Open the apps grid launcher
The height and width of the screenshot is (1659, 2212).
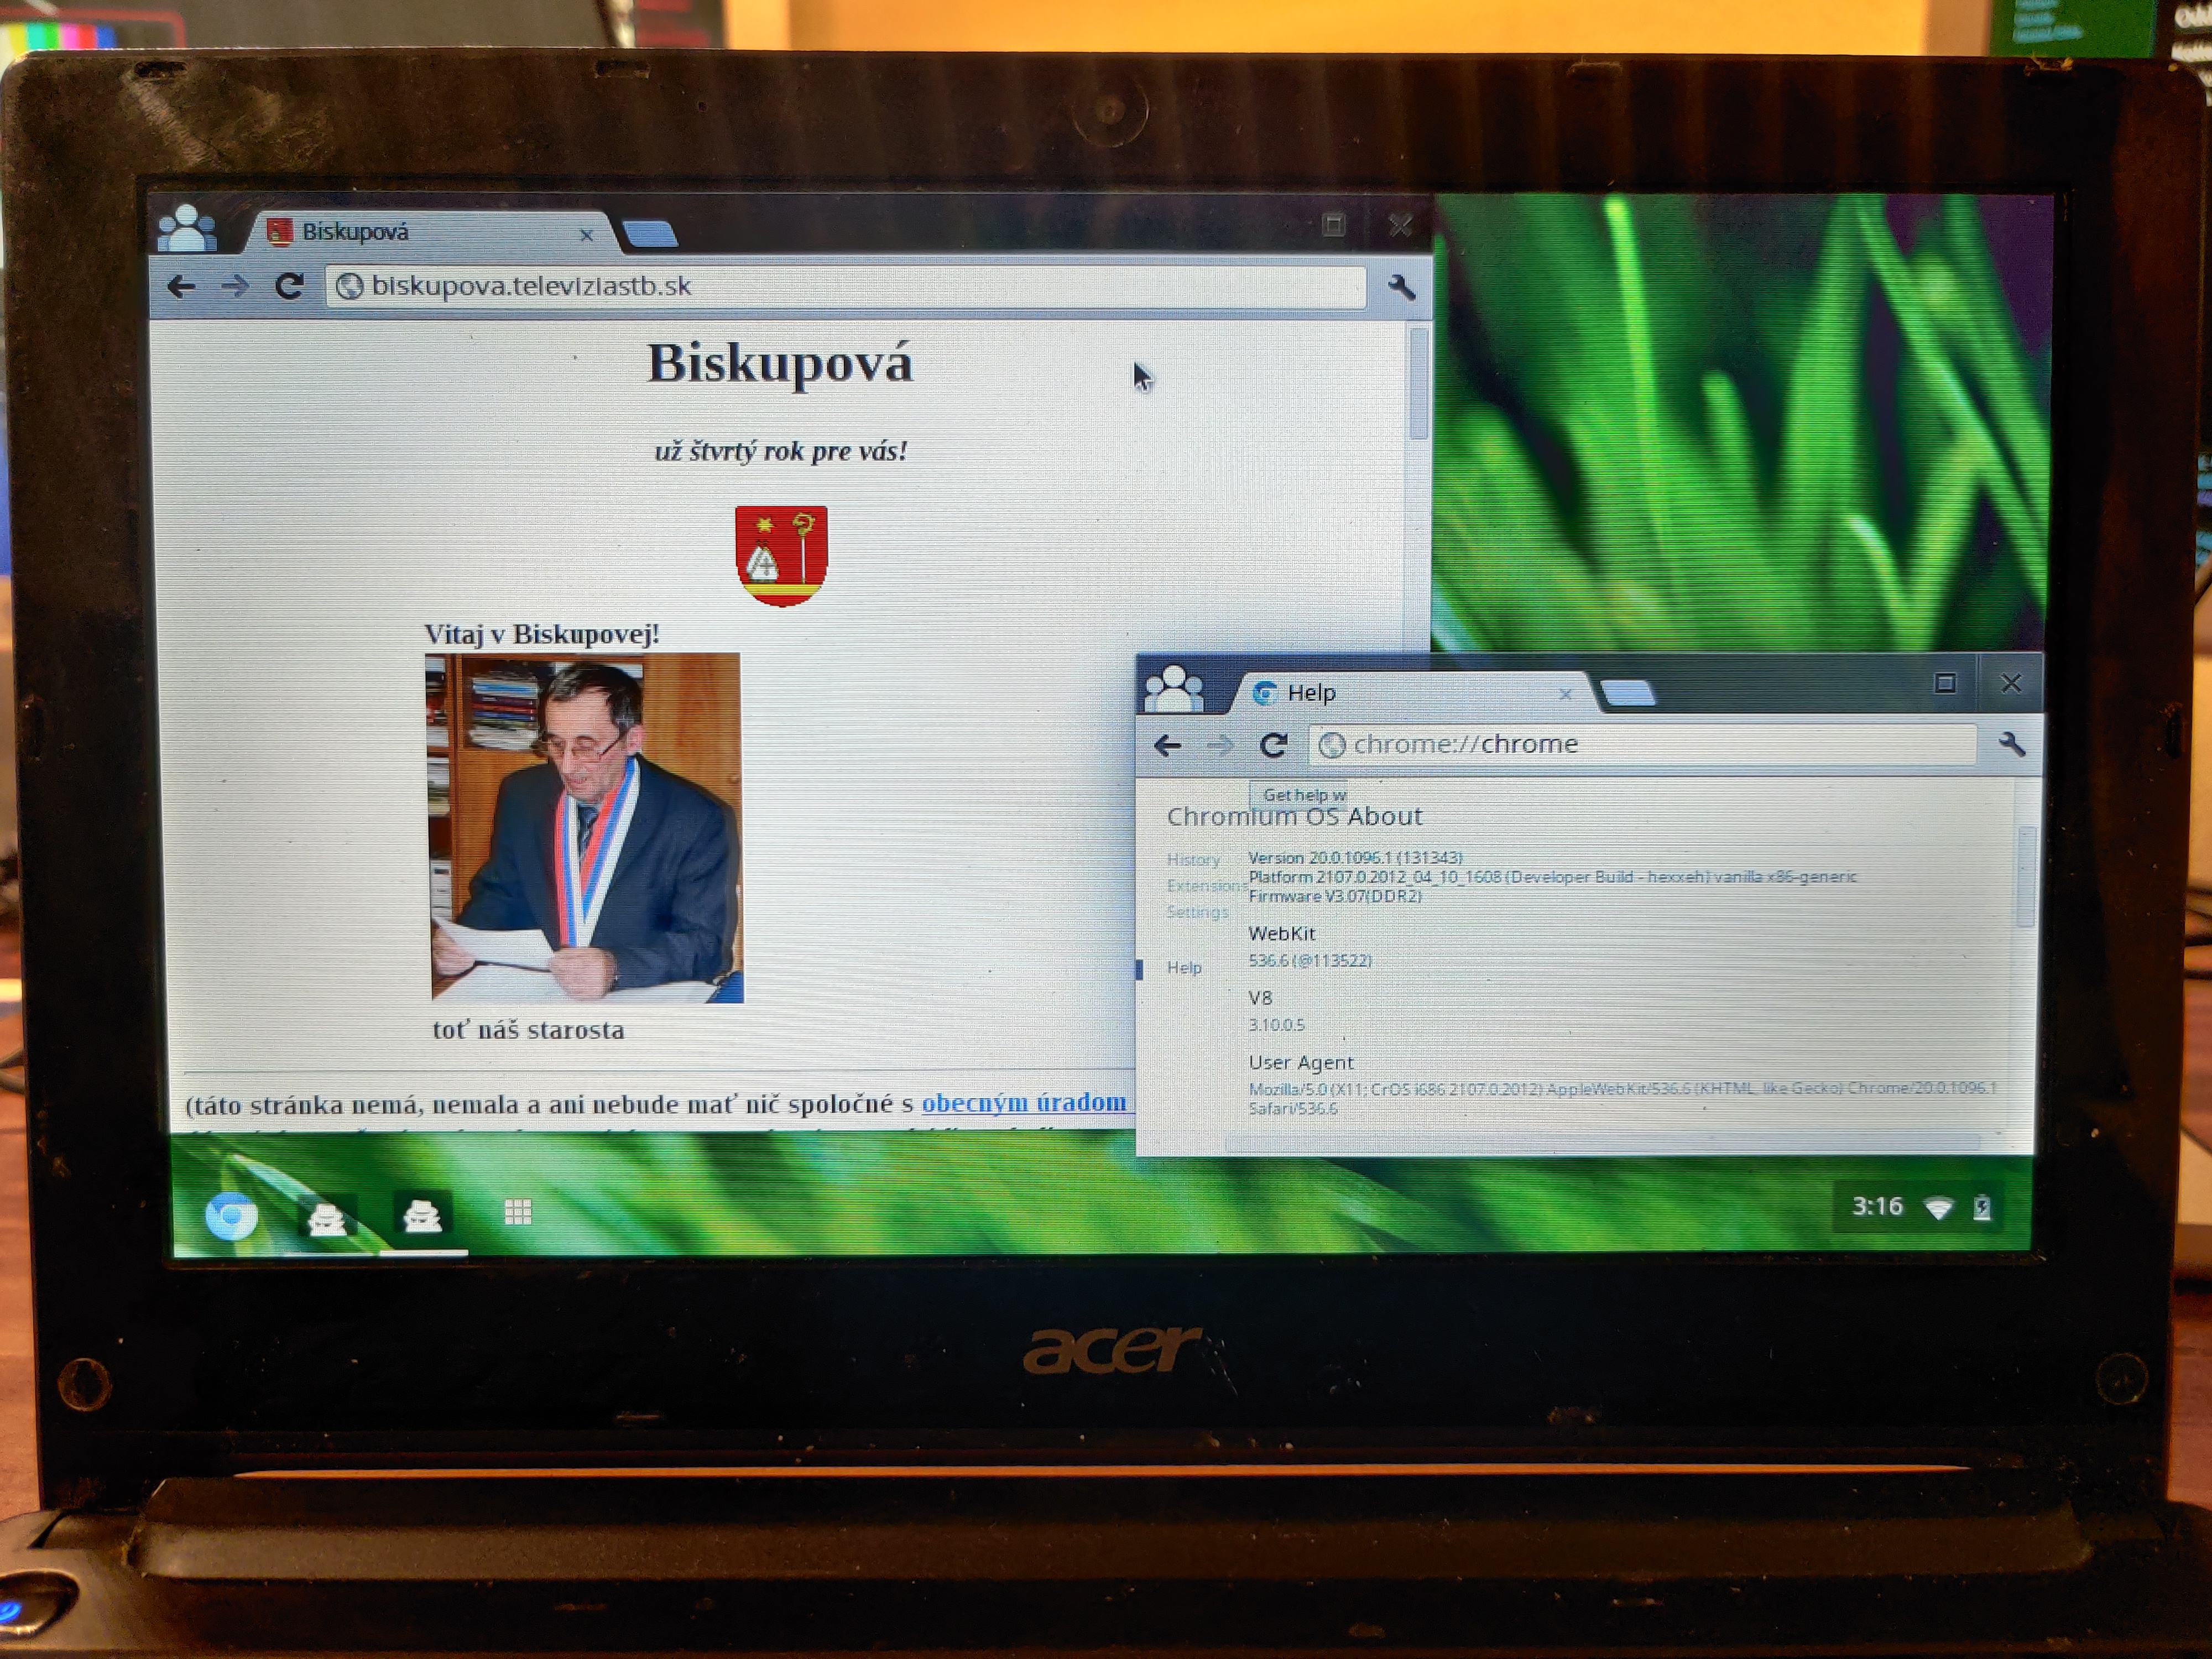coord(518,1212)
